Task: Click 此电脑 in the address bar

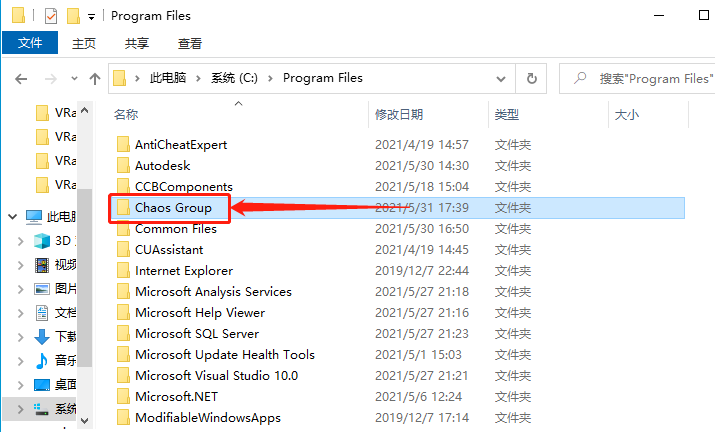Action: (x=168, y=78)
